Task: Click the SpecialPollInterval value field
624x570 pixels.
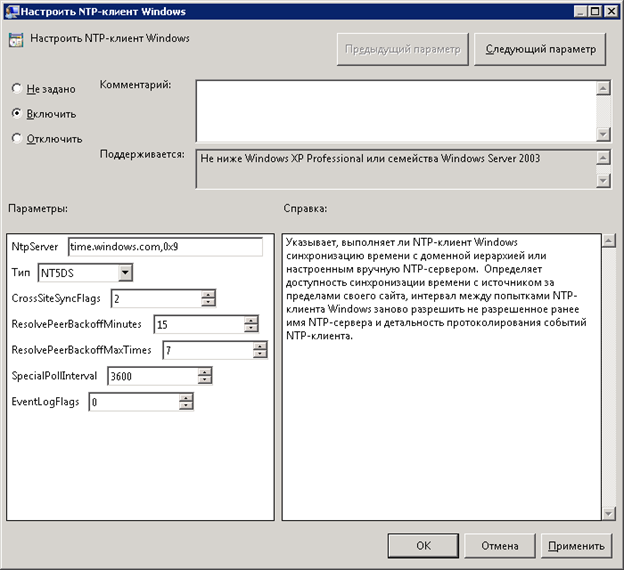Action: tap(153, 376)
